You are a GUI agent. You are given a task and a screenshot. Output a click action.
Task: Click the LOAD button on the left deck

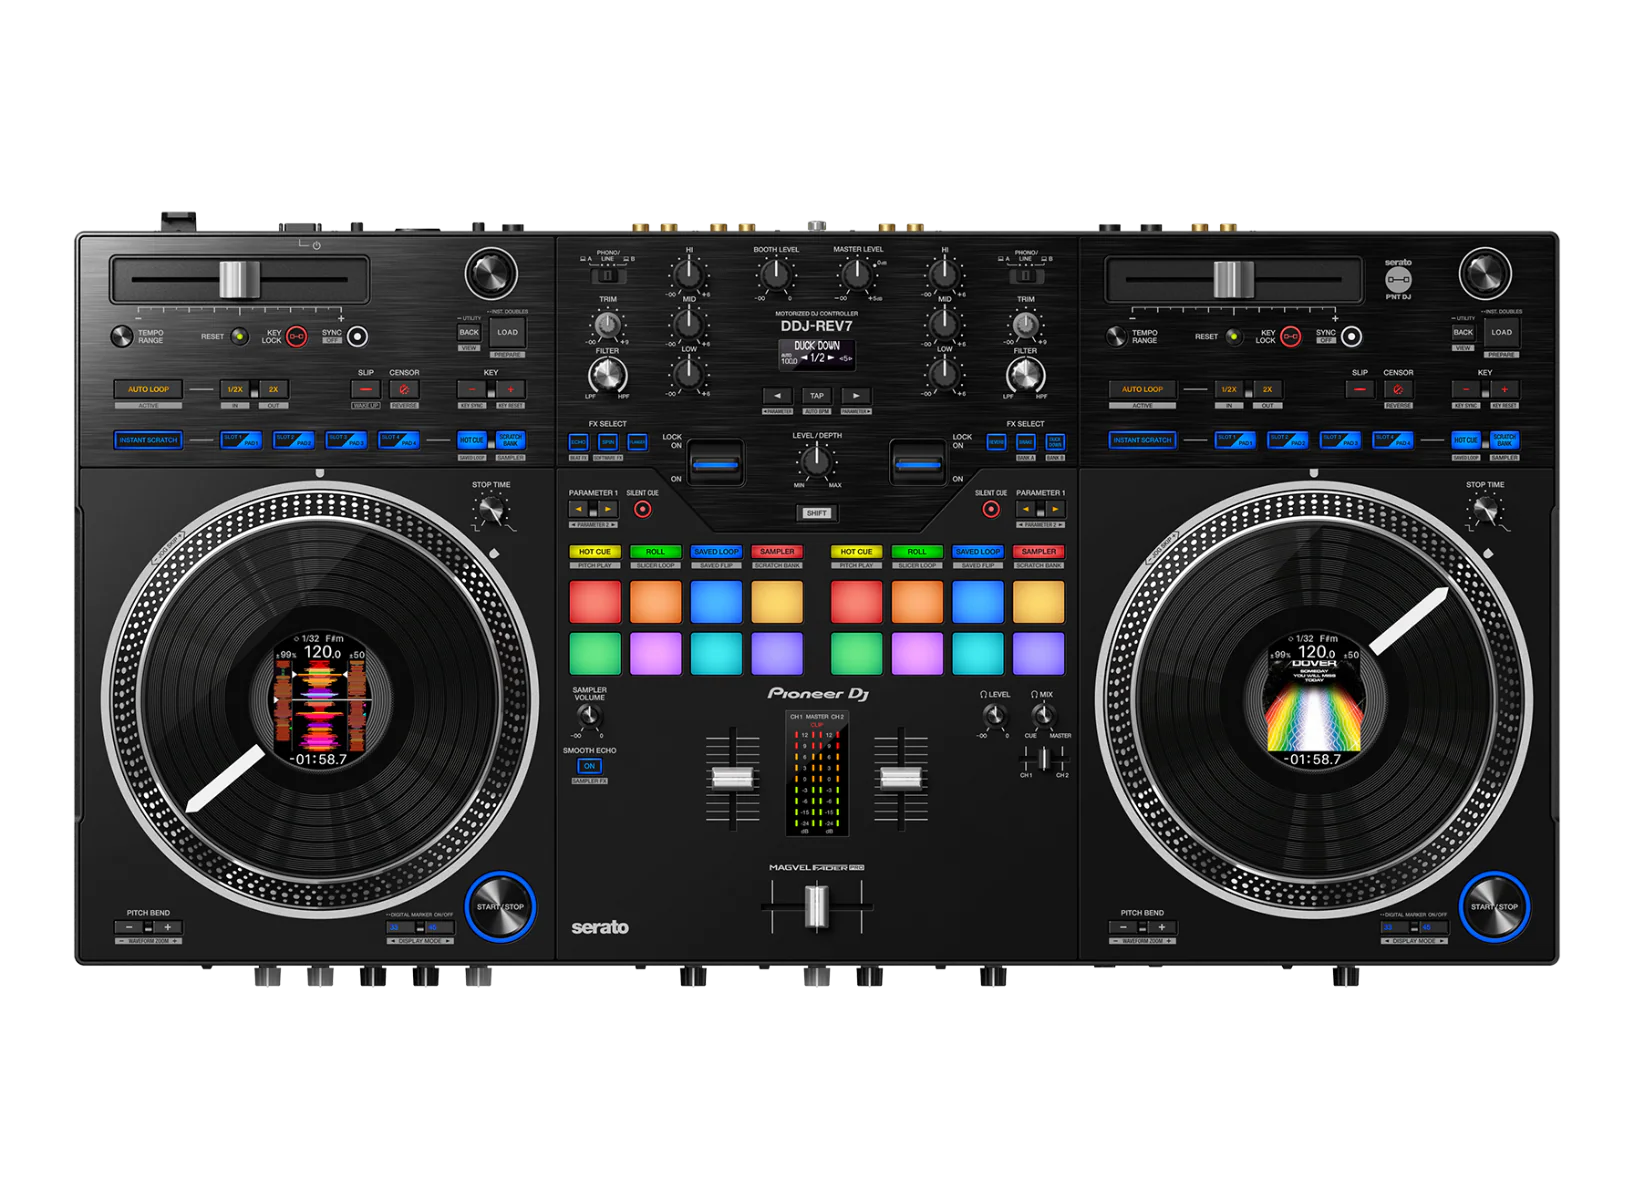coord(508,332)
